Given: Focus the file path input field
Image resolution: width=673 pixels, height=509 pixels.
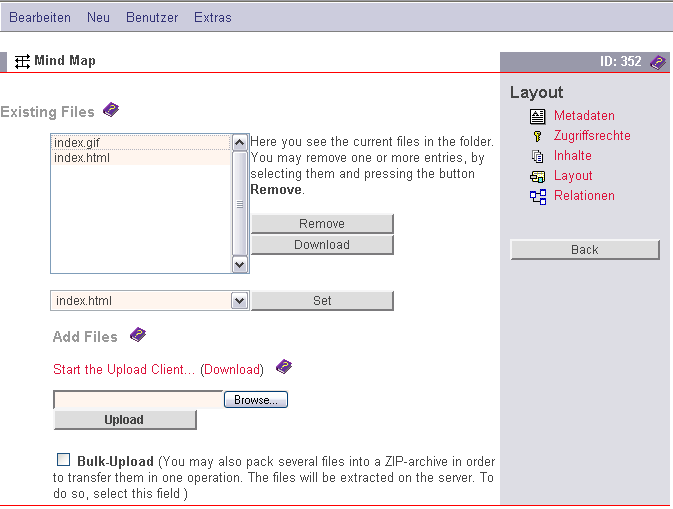Looking at the screenshot, I should [138, 400].
